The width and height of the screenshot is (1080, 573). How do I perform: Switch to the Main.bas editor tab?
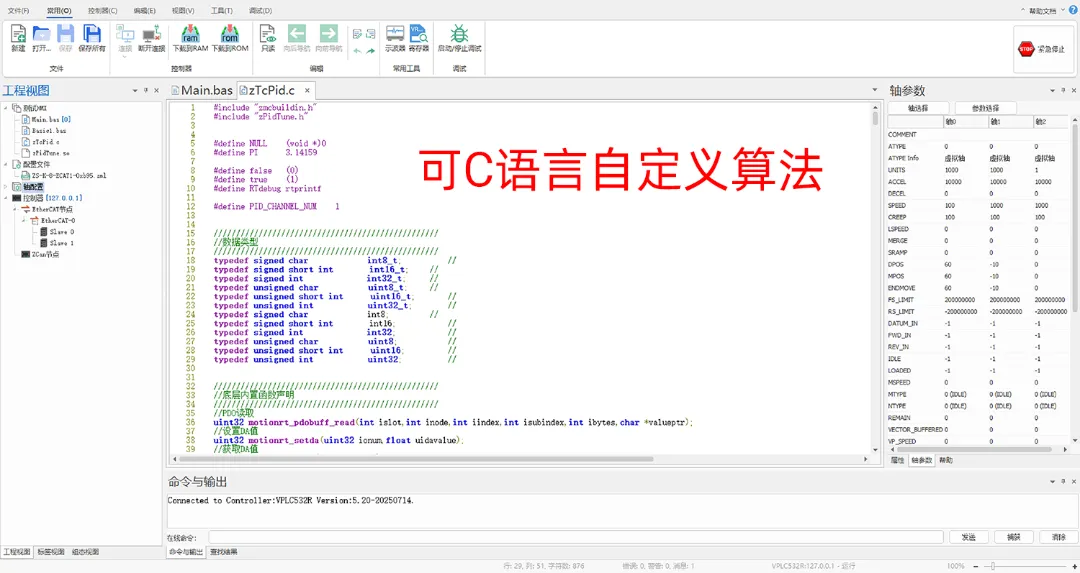click(202, 90)
